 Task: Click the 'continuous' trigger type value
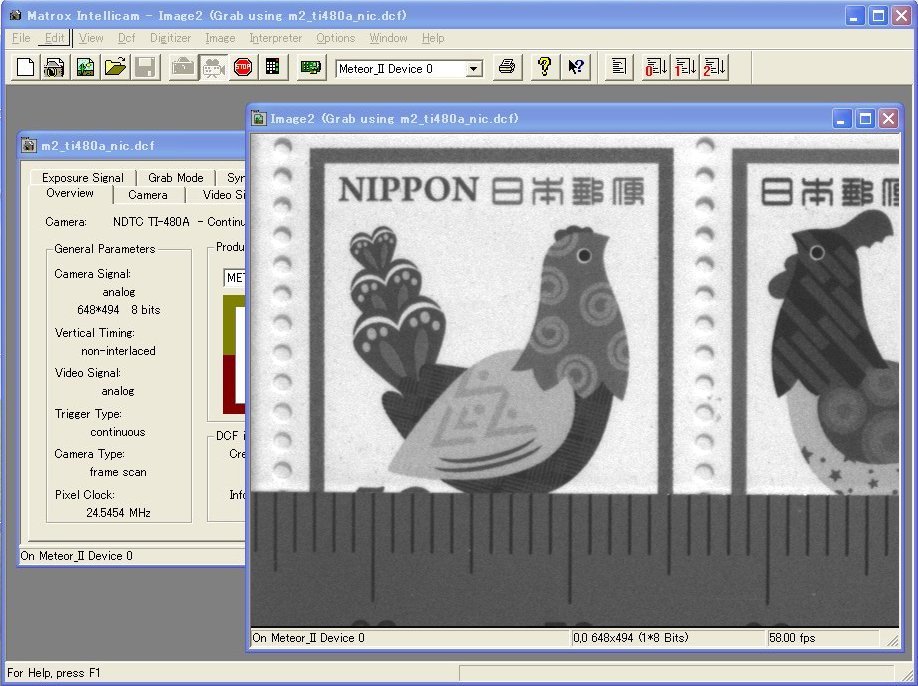118,432
